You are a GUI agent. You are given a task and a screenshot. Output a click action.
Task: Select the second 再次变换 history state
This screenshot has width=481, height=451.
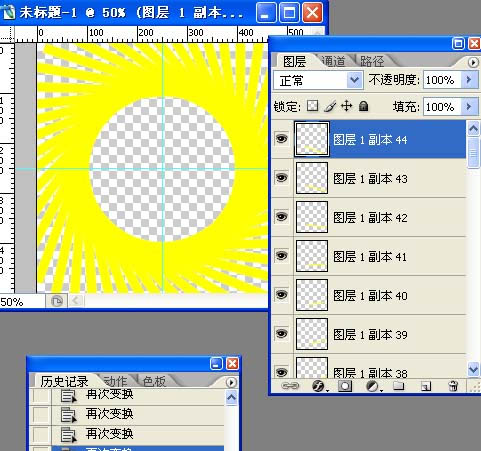click(x=127, y=415)
